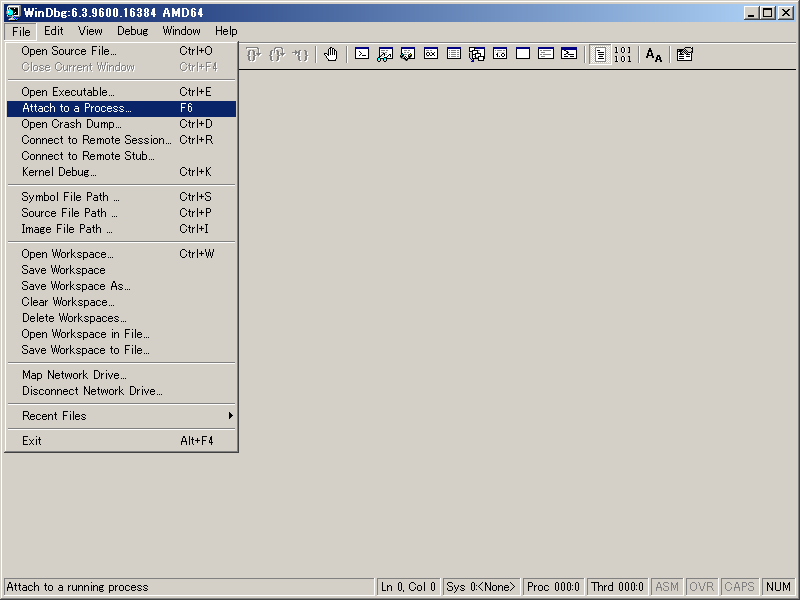Toggle Source mode off (101) icon

pos(623,54)
